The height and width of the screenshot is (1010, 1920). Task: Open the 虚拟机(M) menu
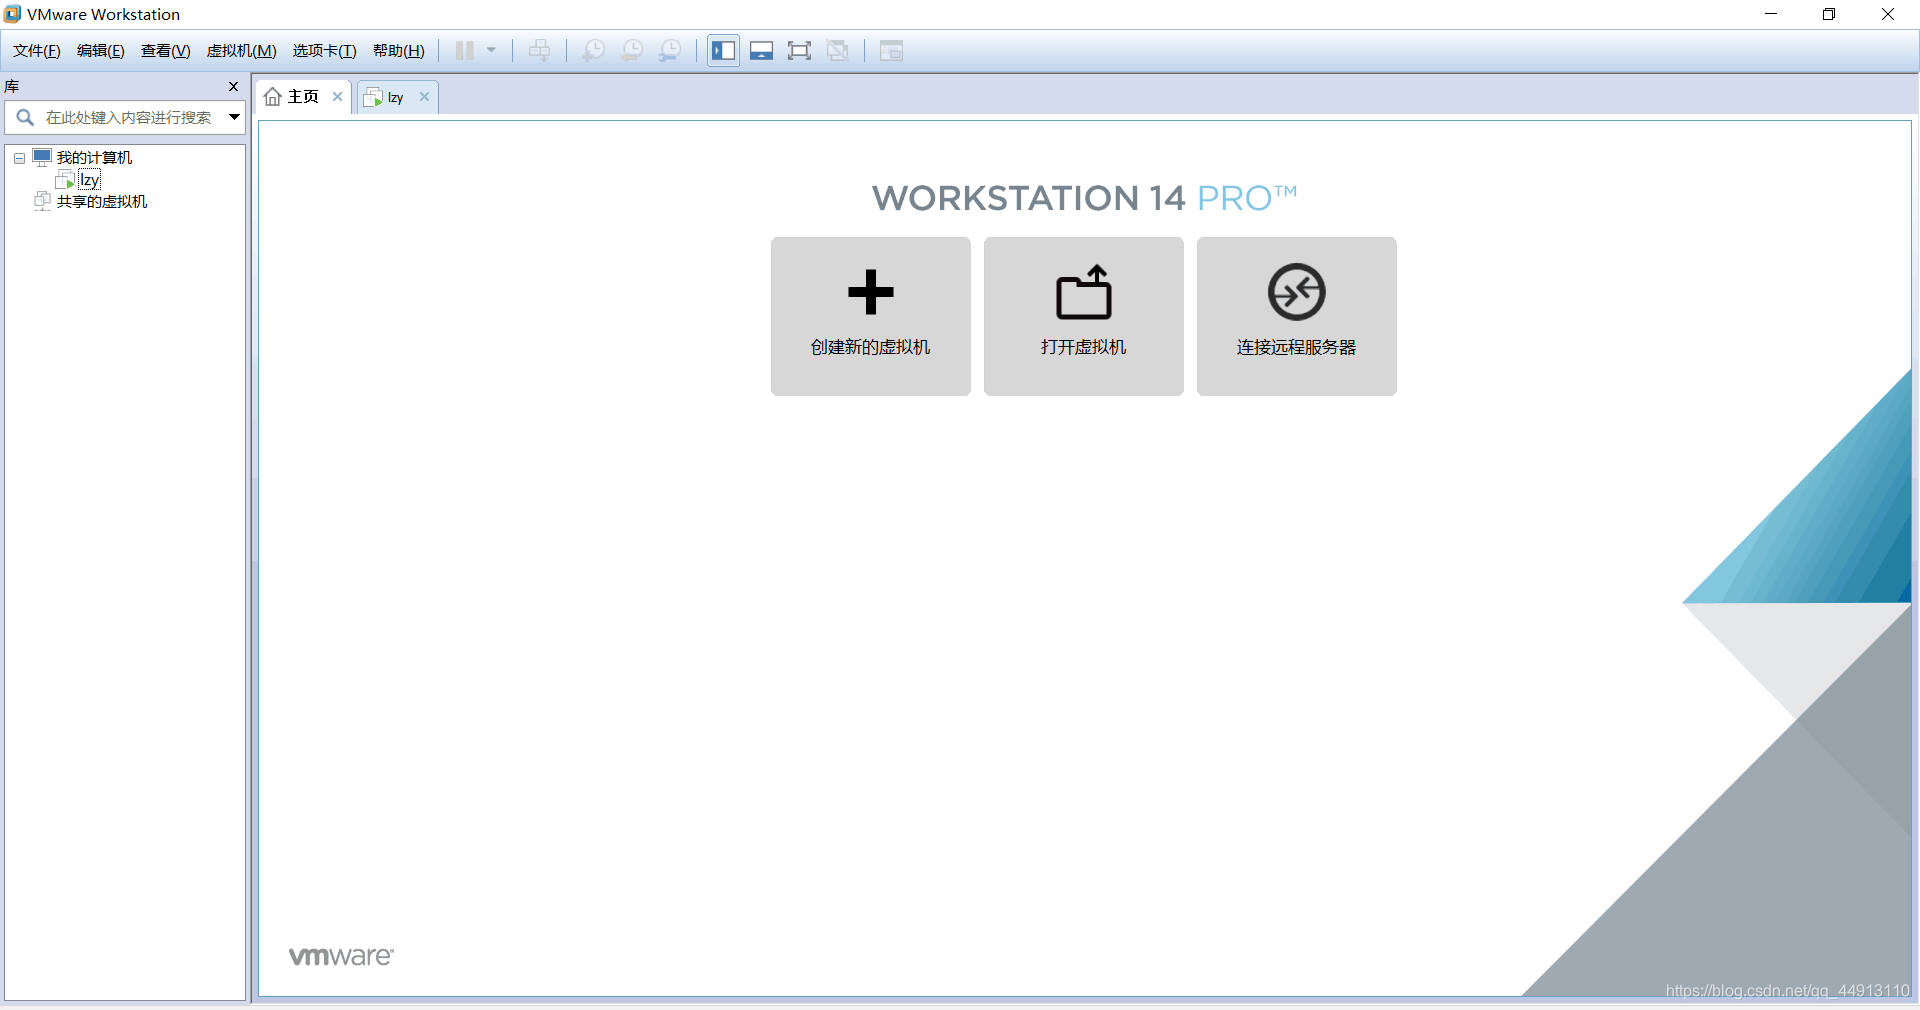tap(242, 51)
